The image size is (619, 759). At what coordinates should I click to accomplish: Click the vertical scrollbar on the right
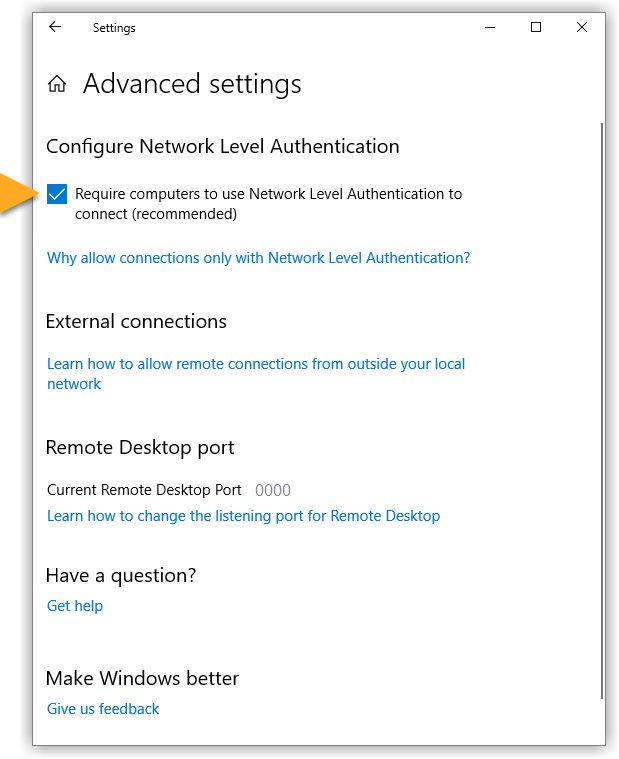(601, 400)
